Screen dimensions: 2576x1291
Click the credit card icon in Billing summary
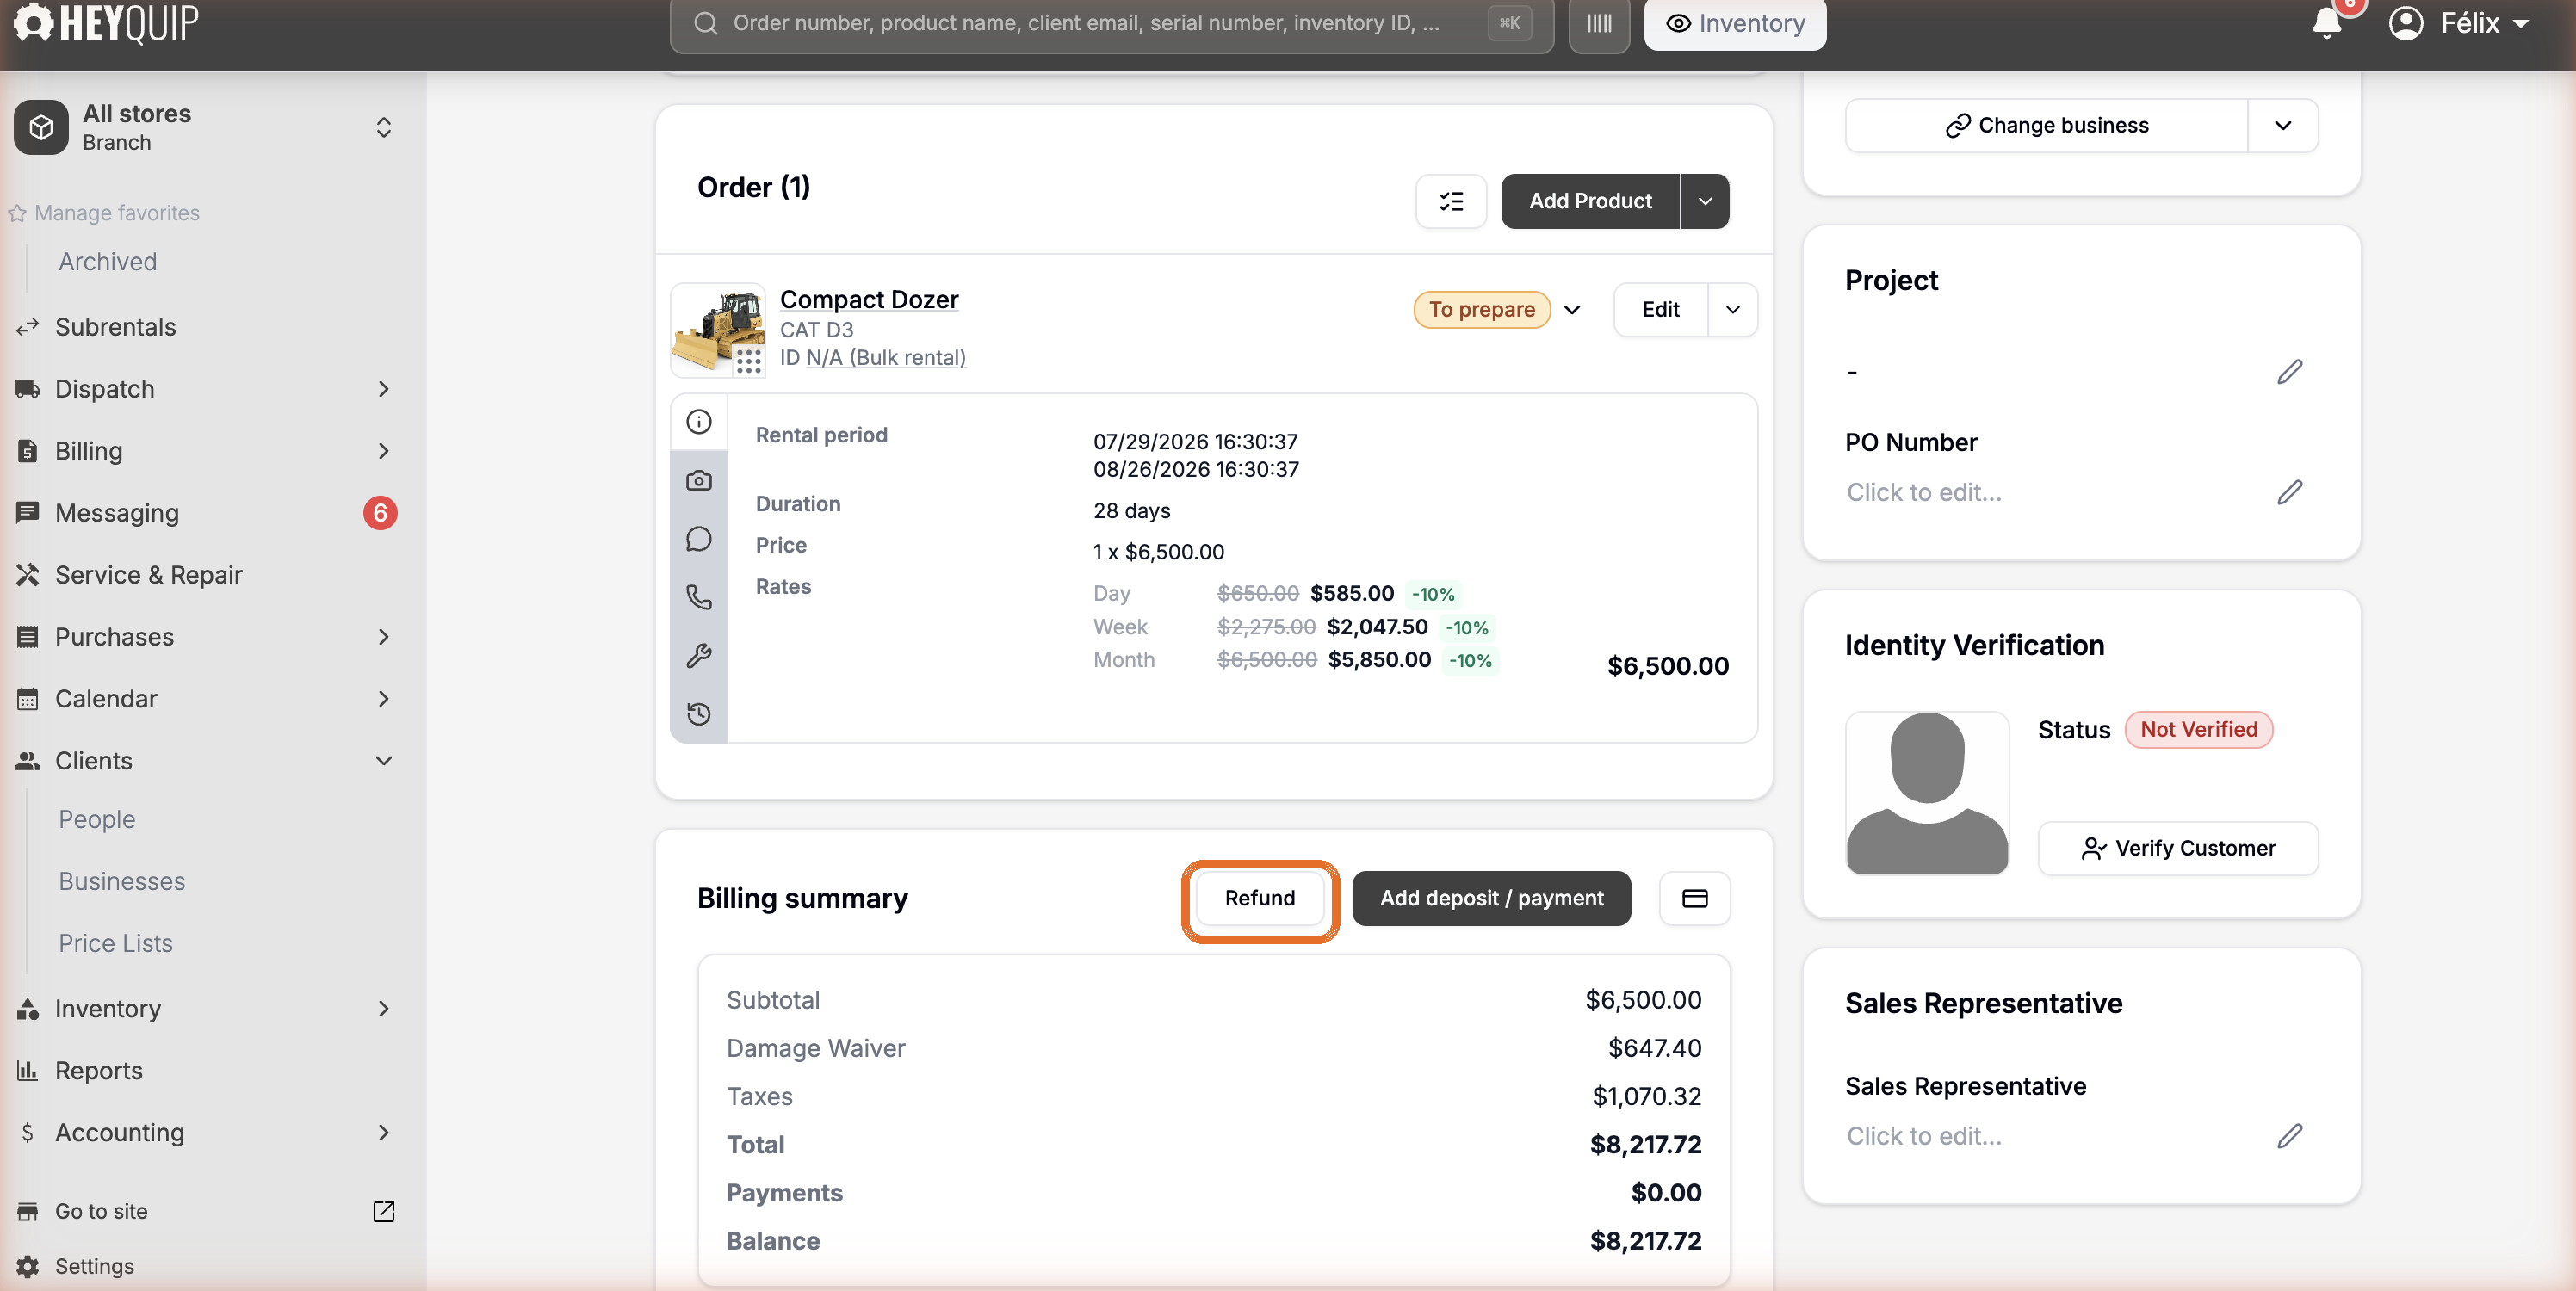tap(1694, 898)
